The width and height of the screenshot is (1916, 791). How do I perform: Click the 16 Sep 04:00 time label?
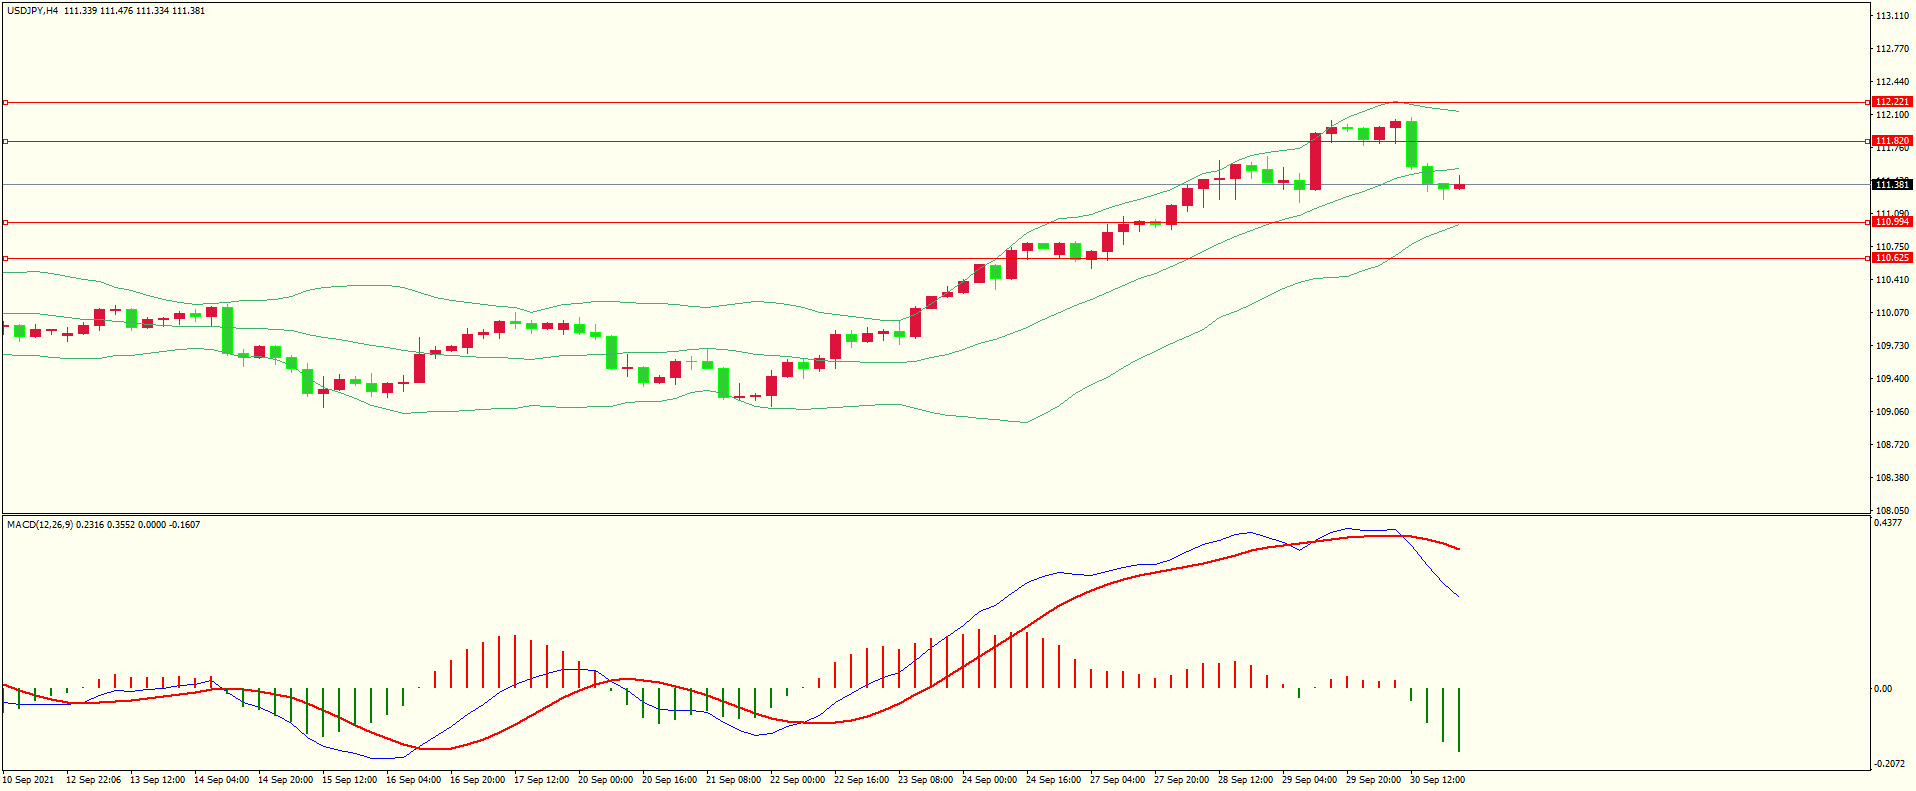(414, 780)
